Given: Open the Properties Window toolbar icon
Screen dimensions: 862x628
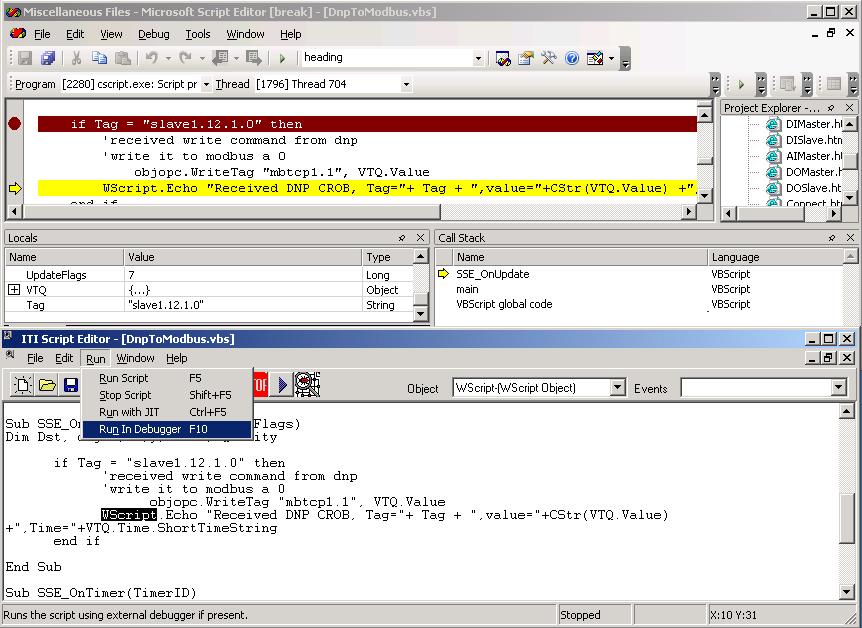Looking at the screenshot, I should coord(526,58).
